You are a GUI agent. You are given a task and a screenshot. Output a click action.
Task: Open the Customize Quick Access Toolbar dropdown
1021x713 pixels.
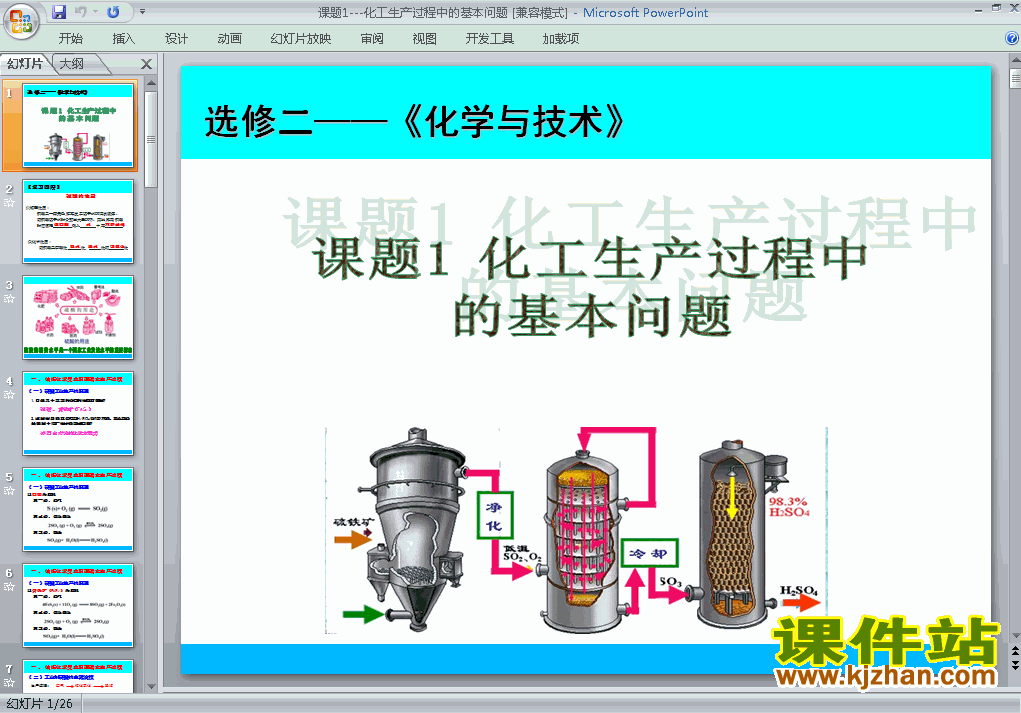coord(143,12)
